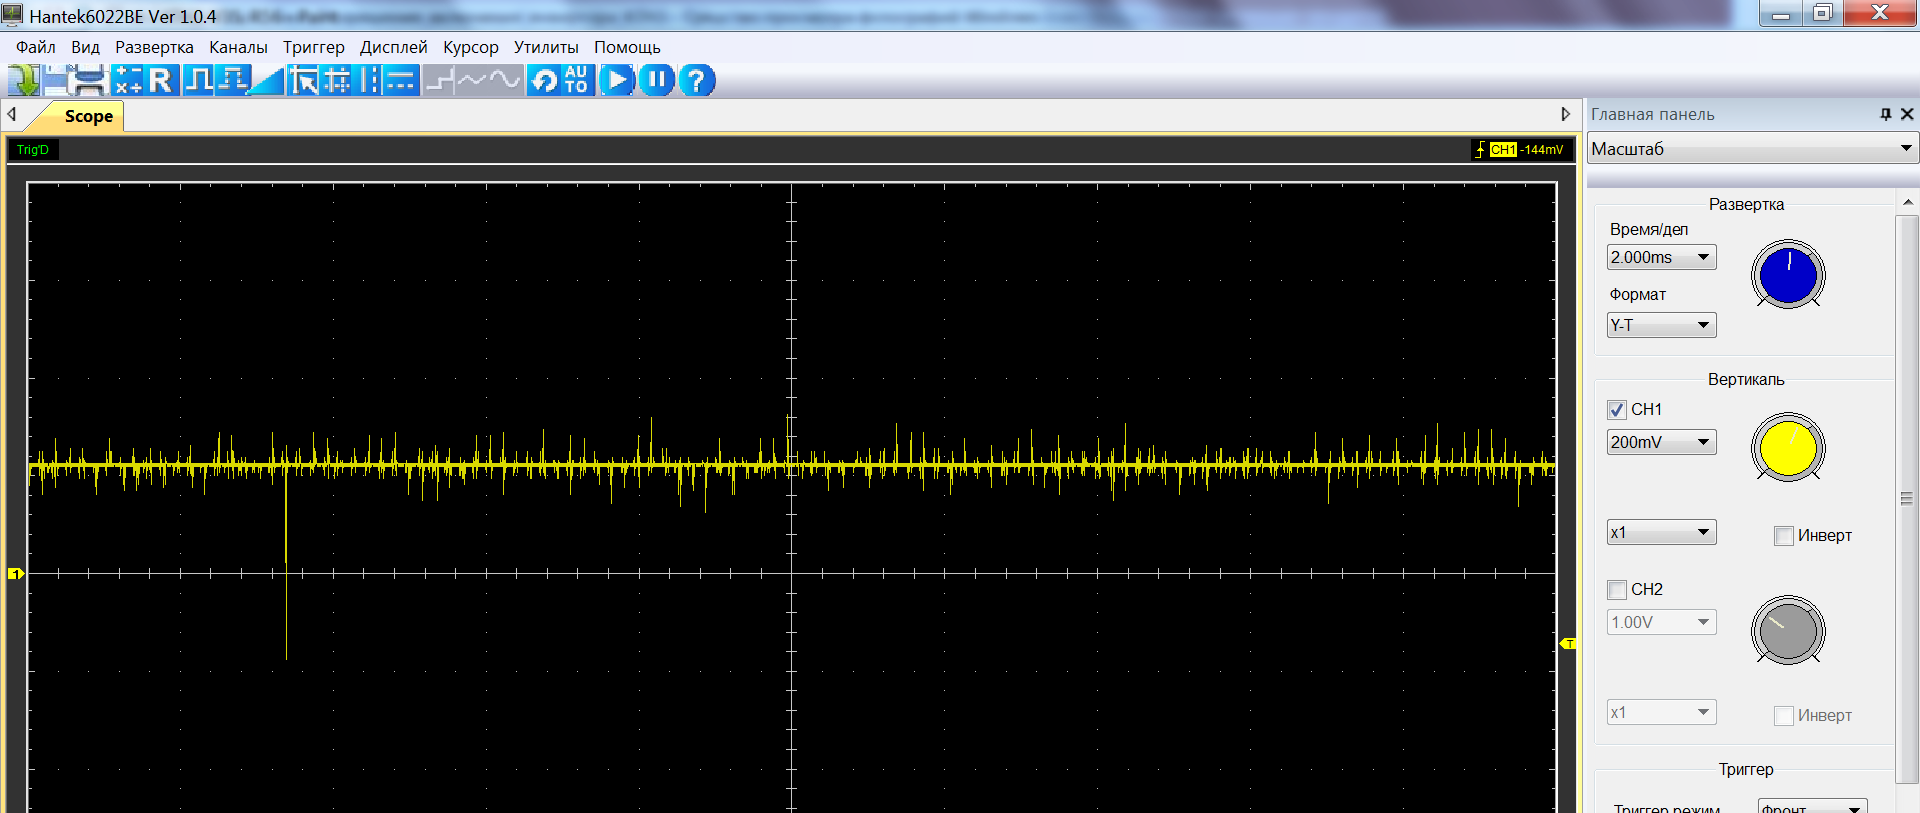Click the green arrow open-file icon

pyautogui.click(x=24, y=80)
